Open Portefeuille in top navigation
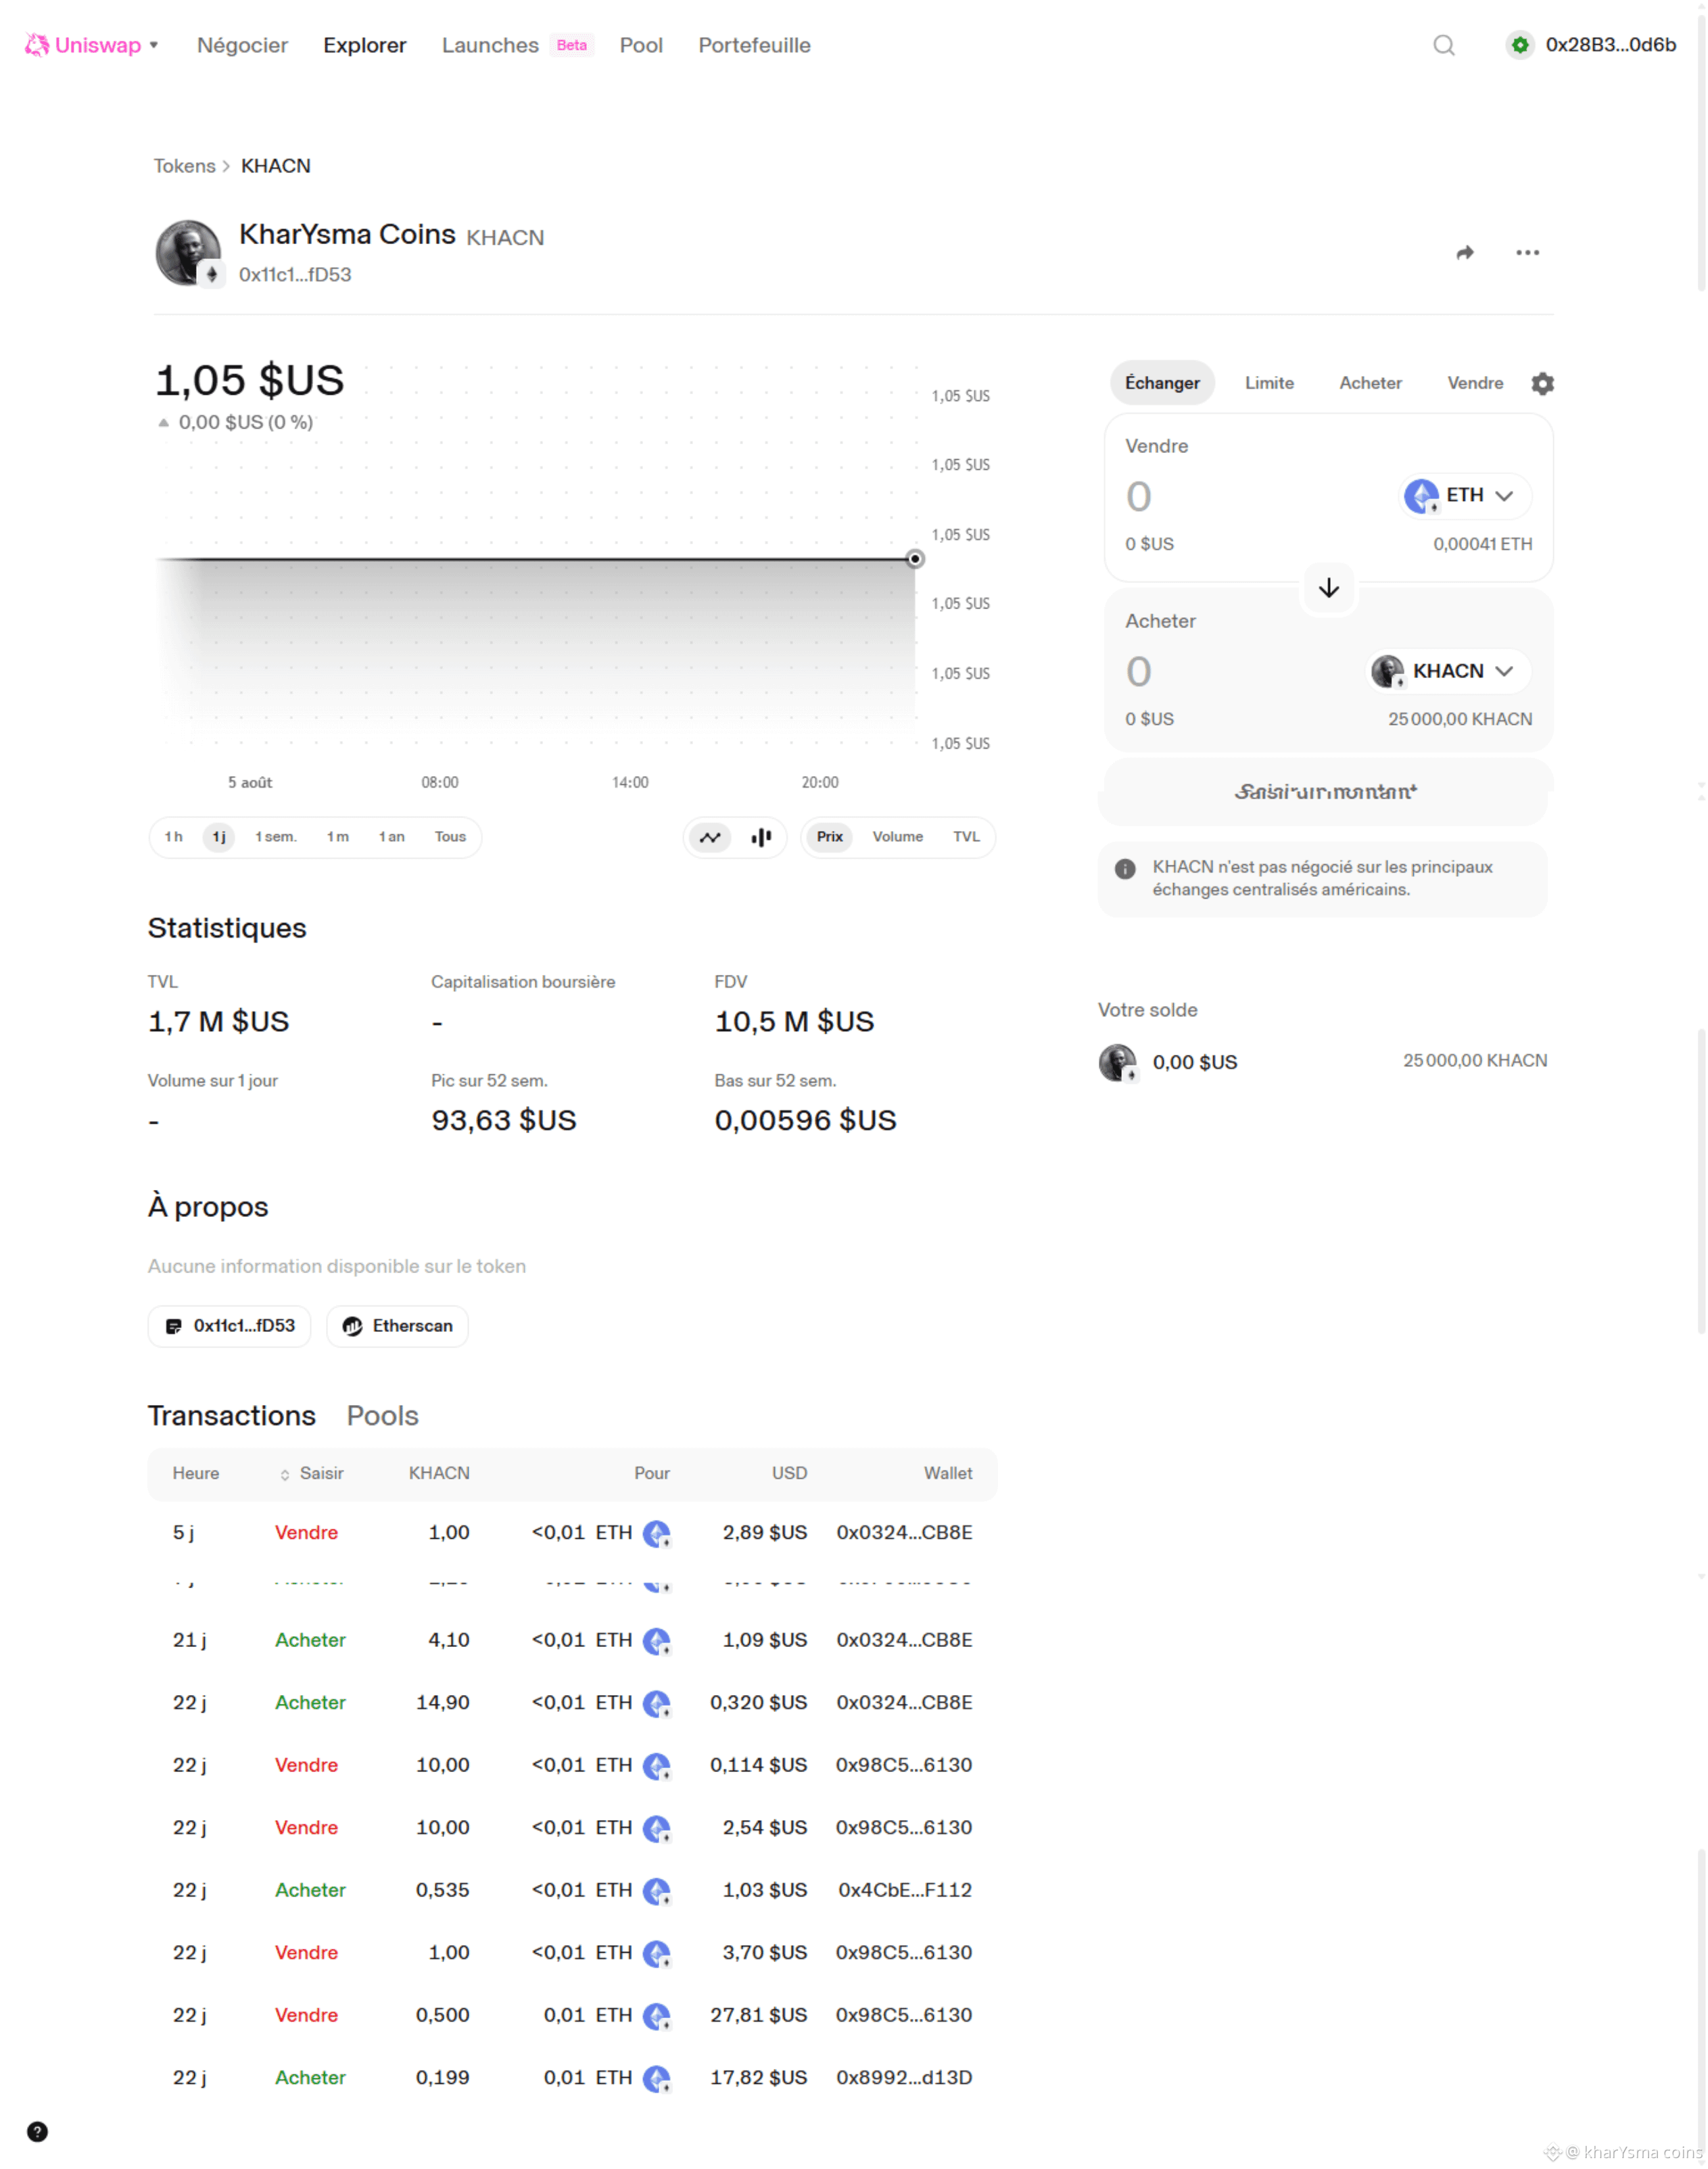 tap(754, 45)
